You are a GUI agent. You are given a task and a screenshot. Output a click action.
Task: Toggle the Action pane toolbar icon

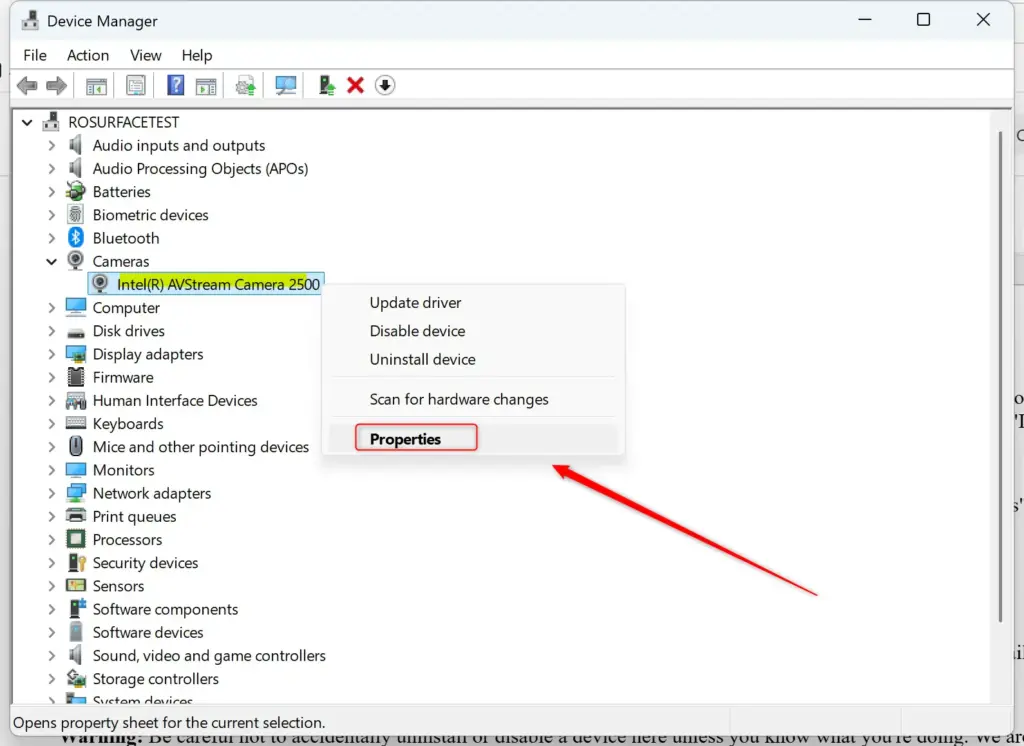pos(206,86)
